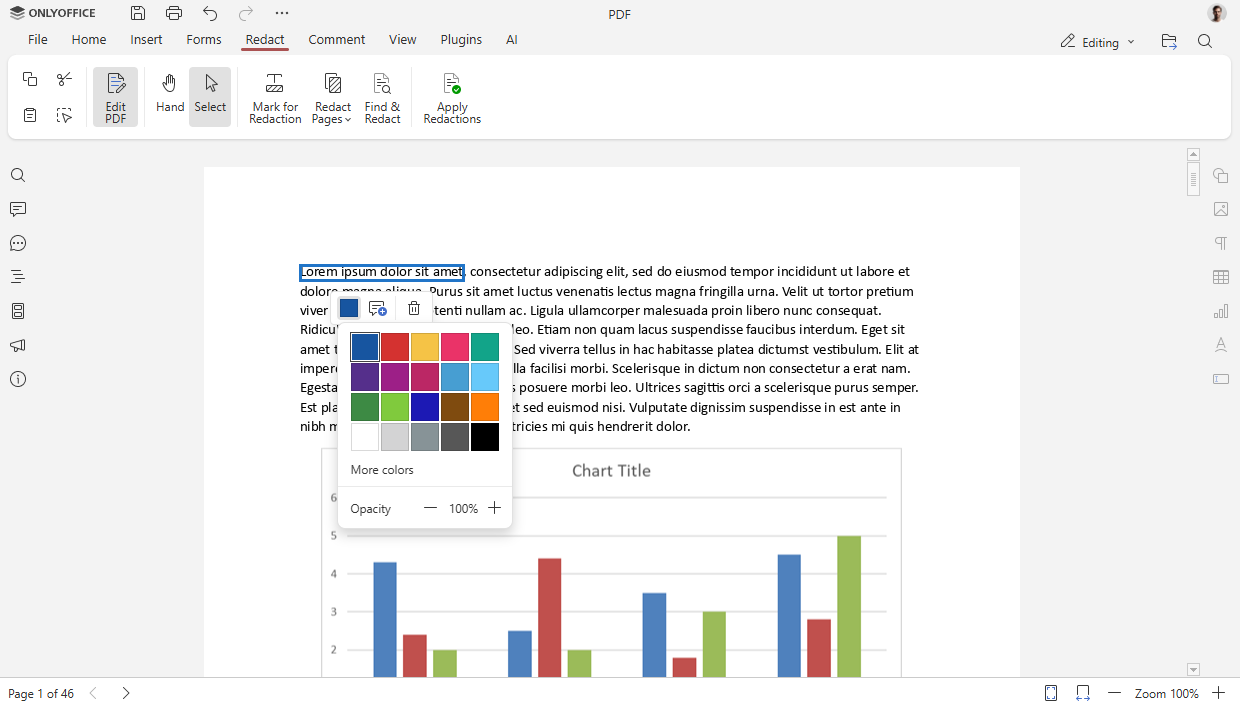Screen dimensions: 1240x708
Task: Open the Search panel in the left sidebar
Action: point(17,175)
